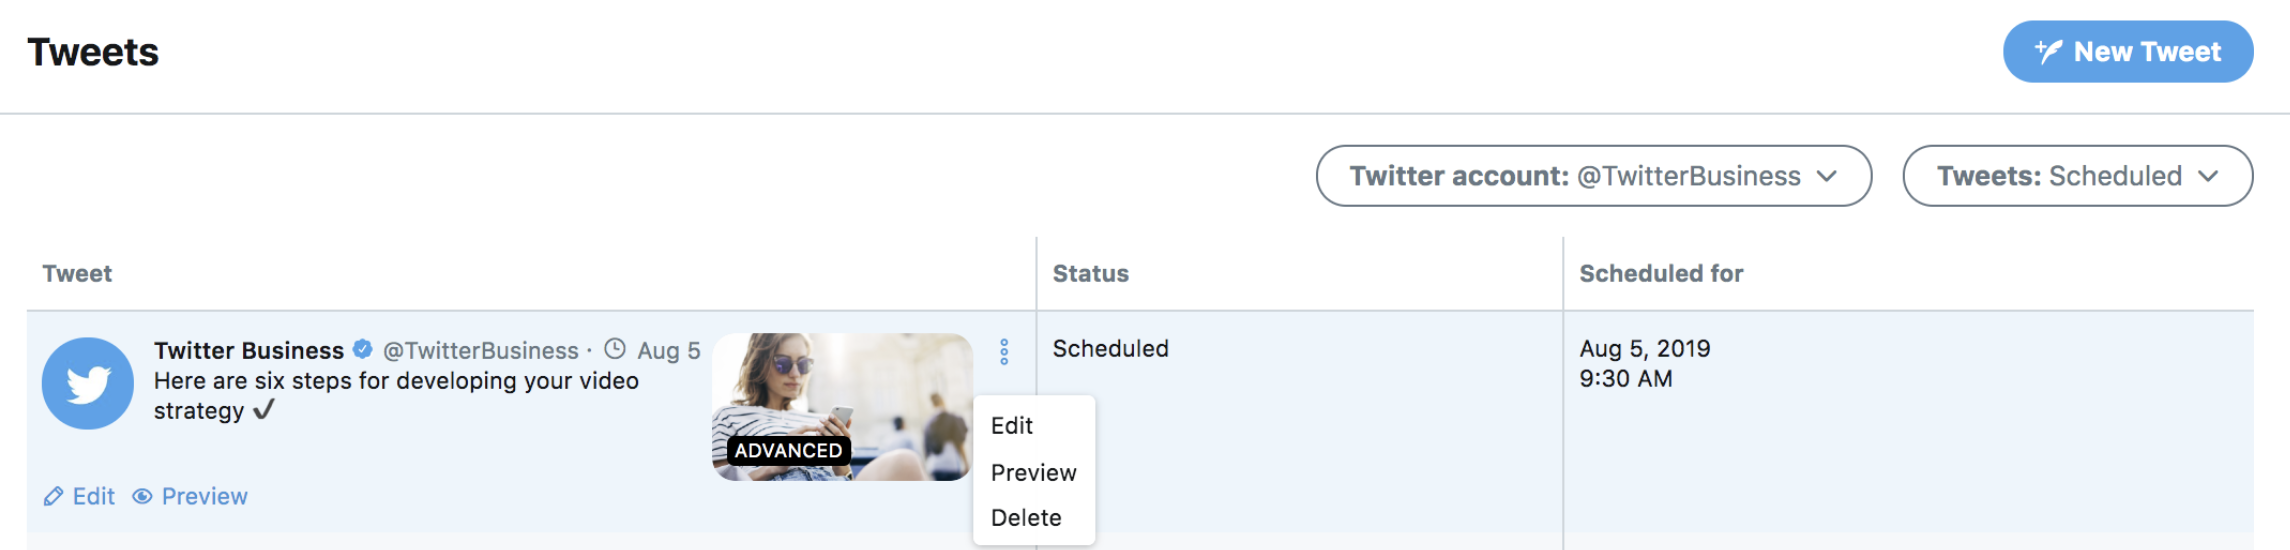This screenshot has width=2290, height=550.
Task: Click the Twitter Business bird avatar
Action: (x=88, y=383)
